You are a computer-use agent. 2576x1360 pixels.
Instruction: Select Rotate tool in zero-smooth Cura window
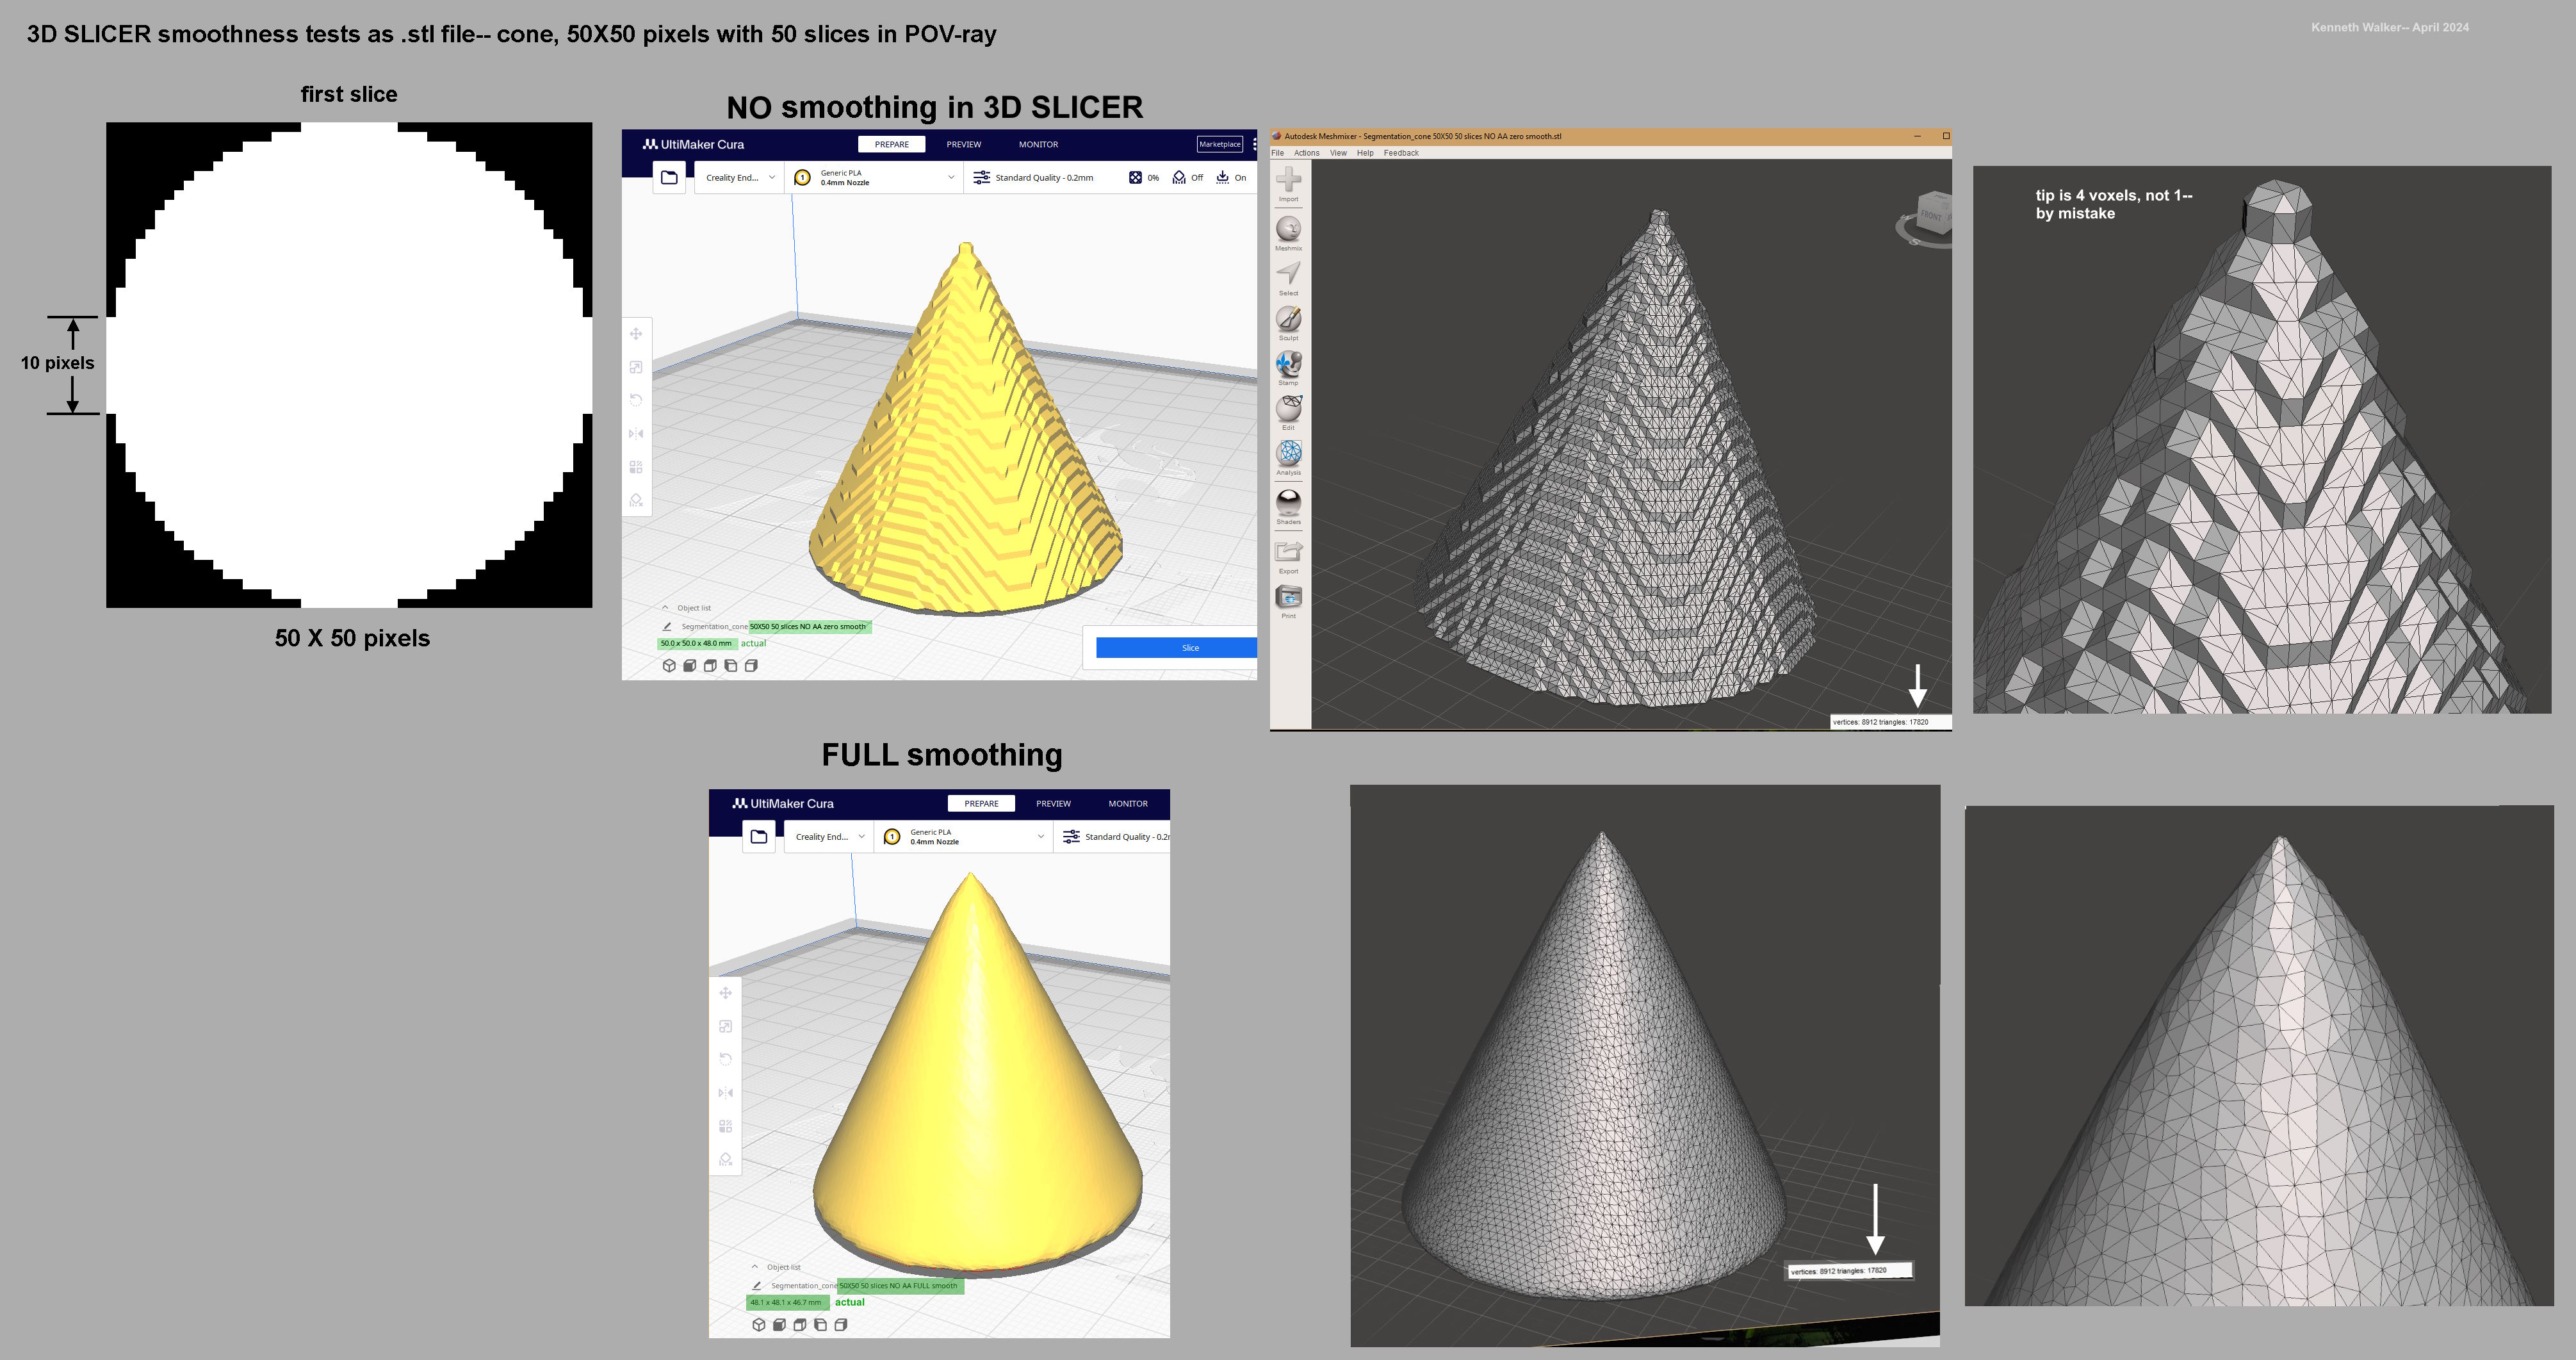(636, 400)
